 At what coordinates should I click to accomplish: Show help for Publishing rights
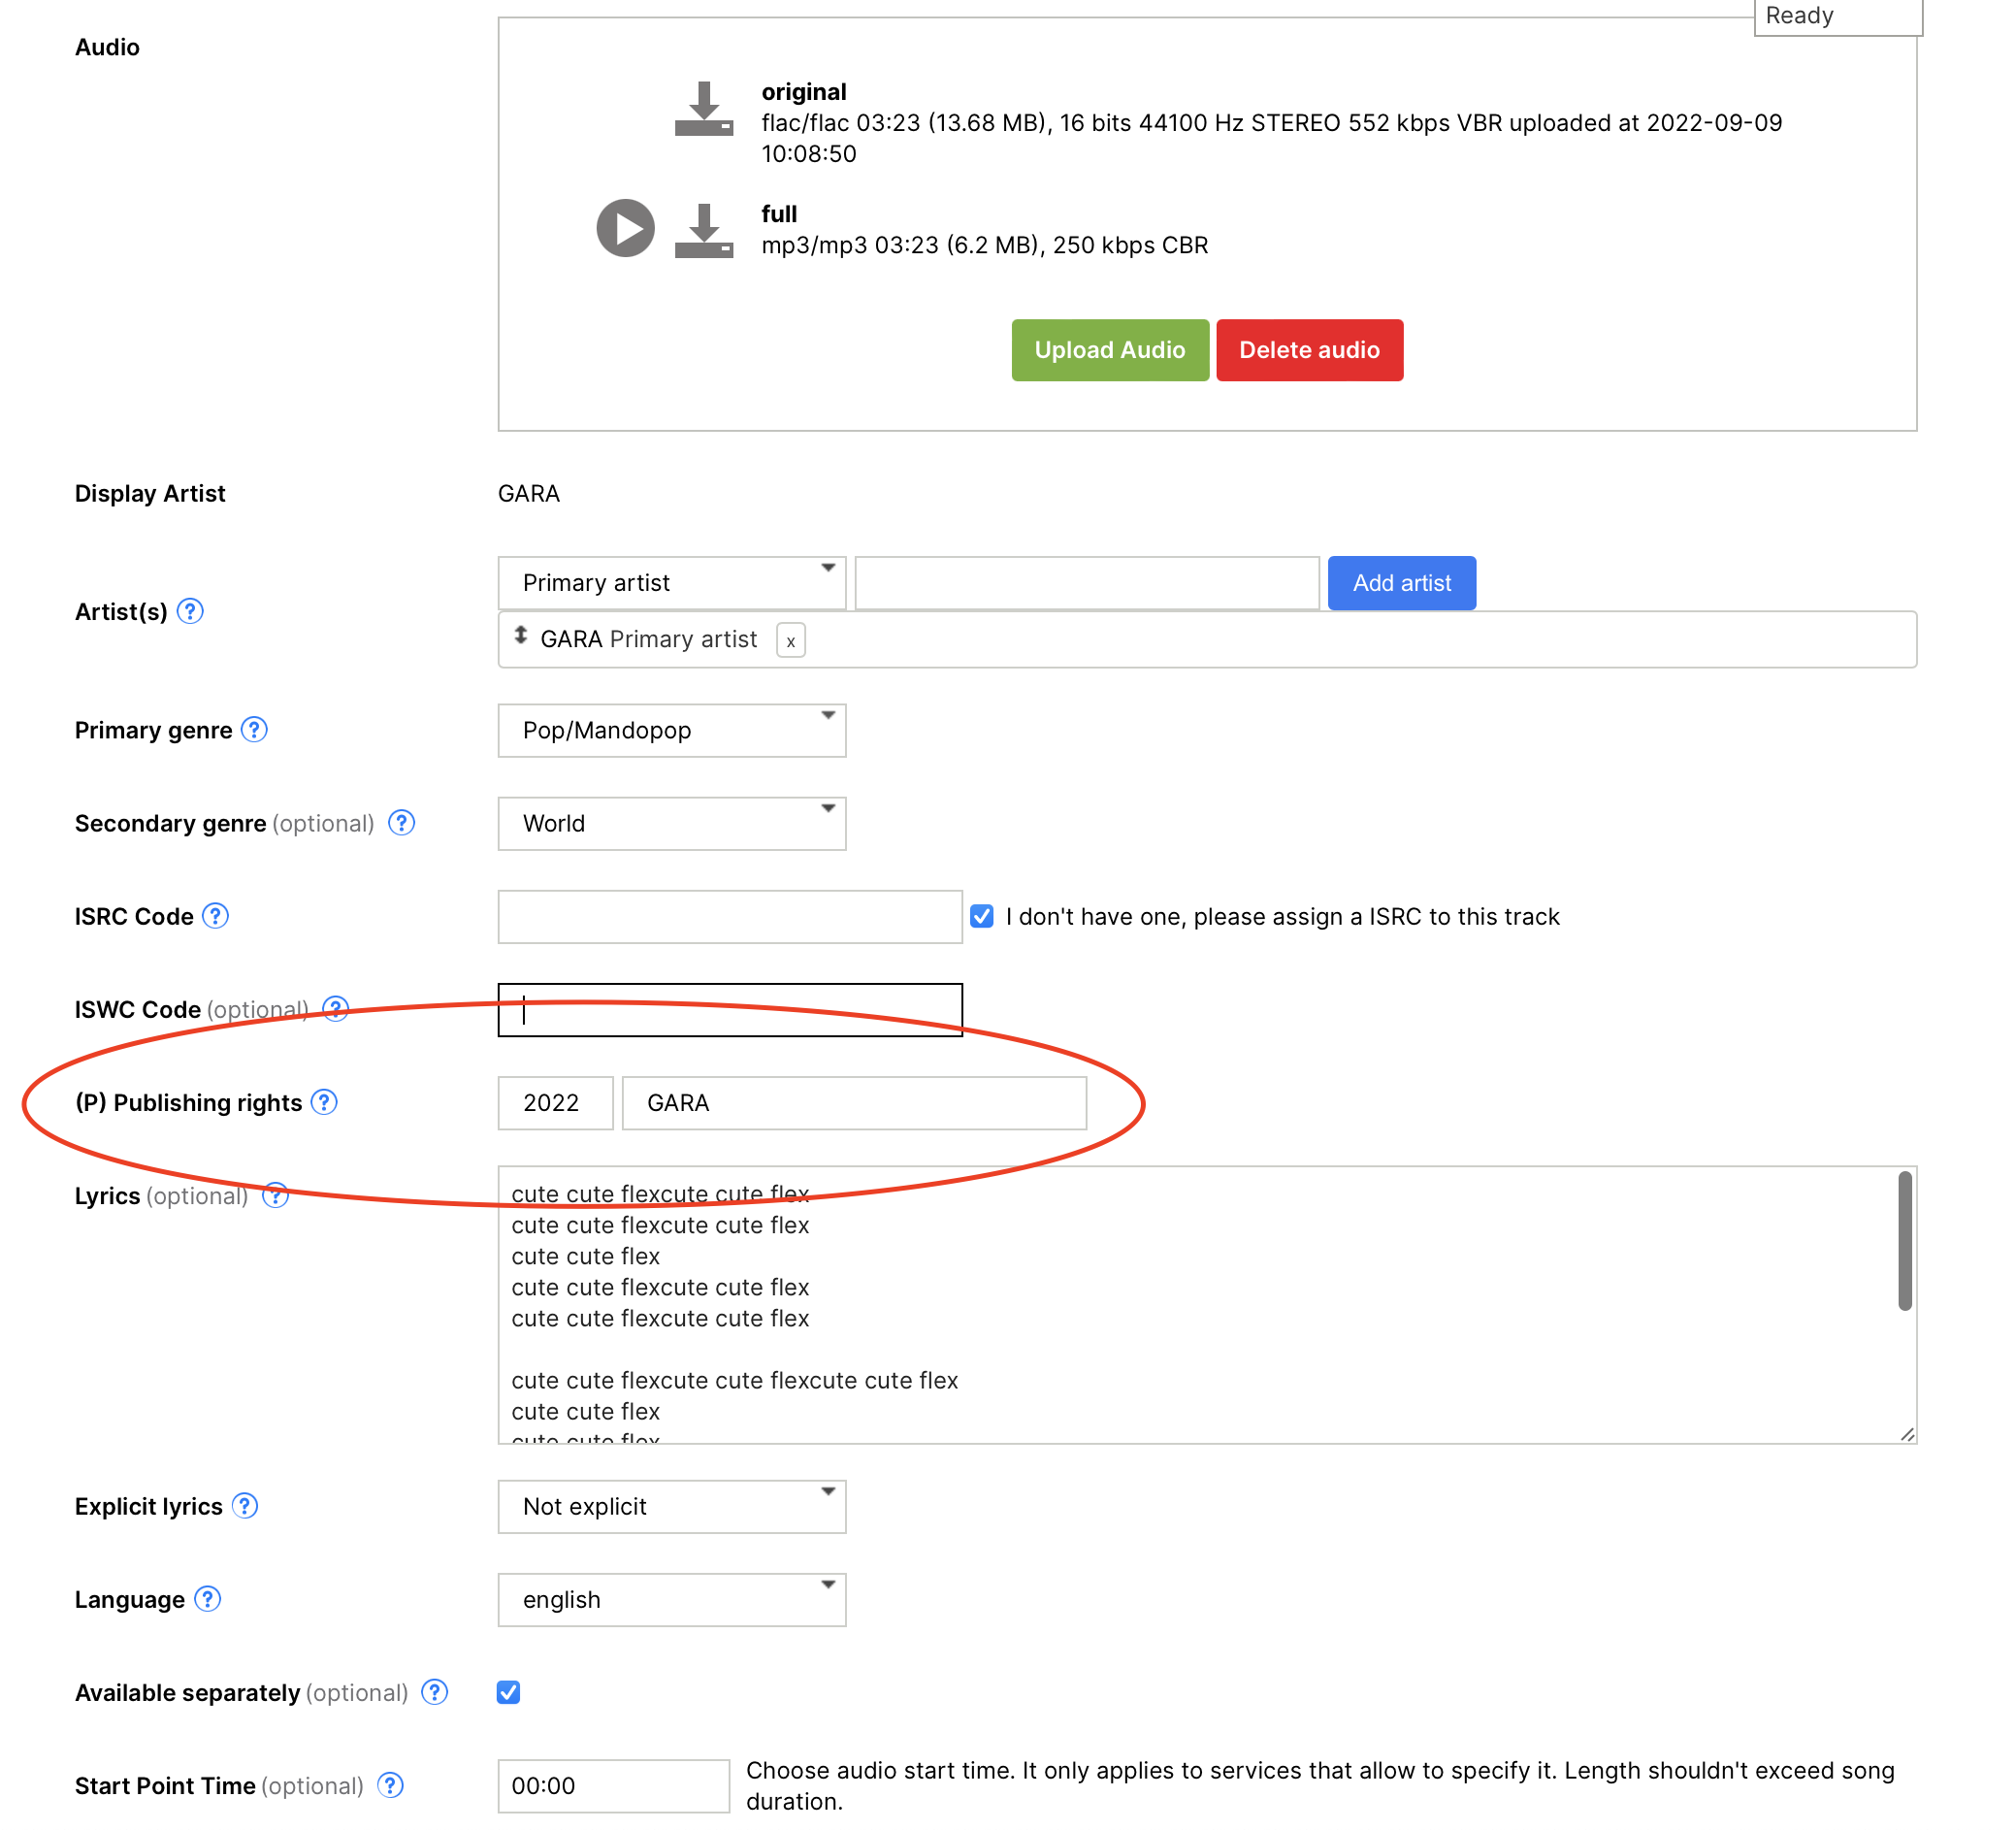click(324, 1102)
